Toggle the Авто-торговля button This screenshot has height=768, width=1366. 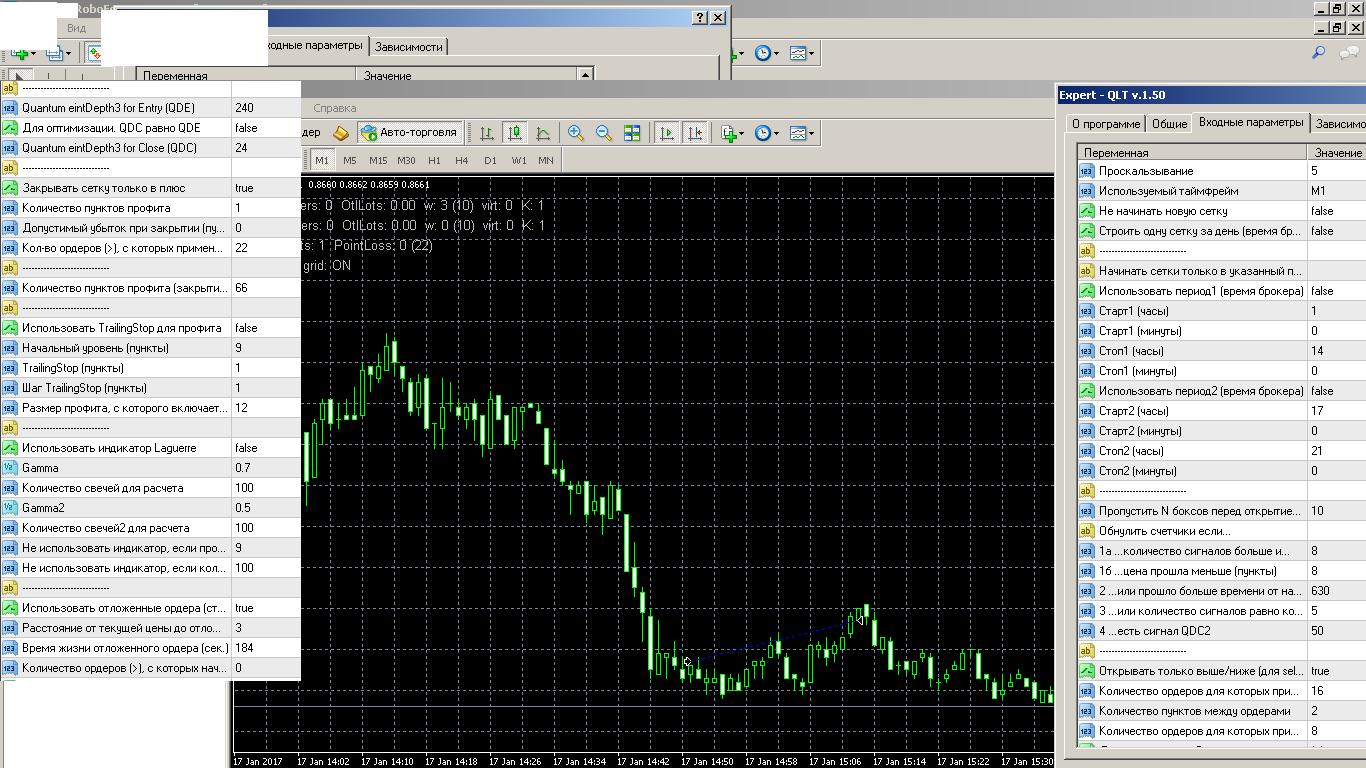(x=409, y=132)
